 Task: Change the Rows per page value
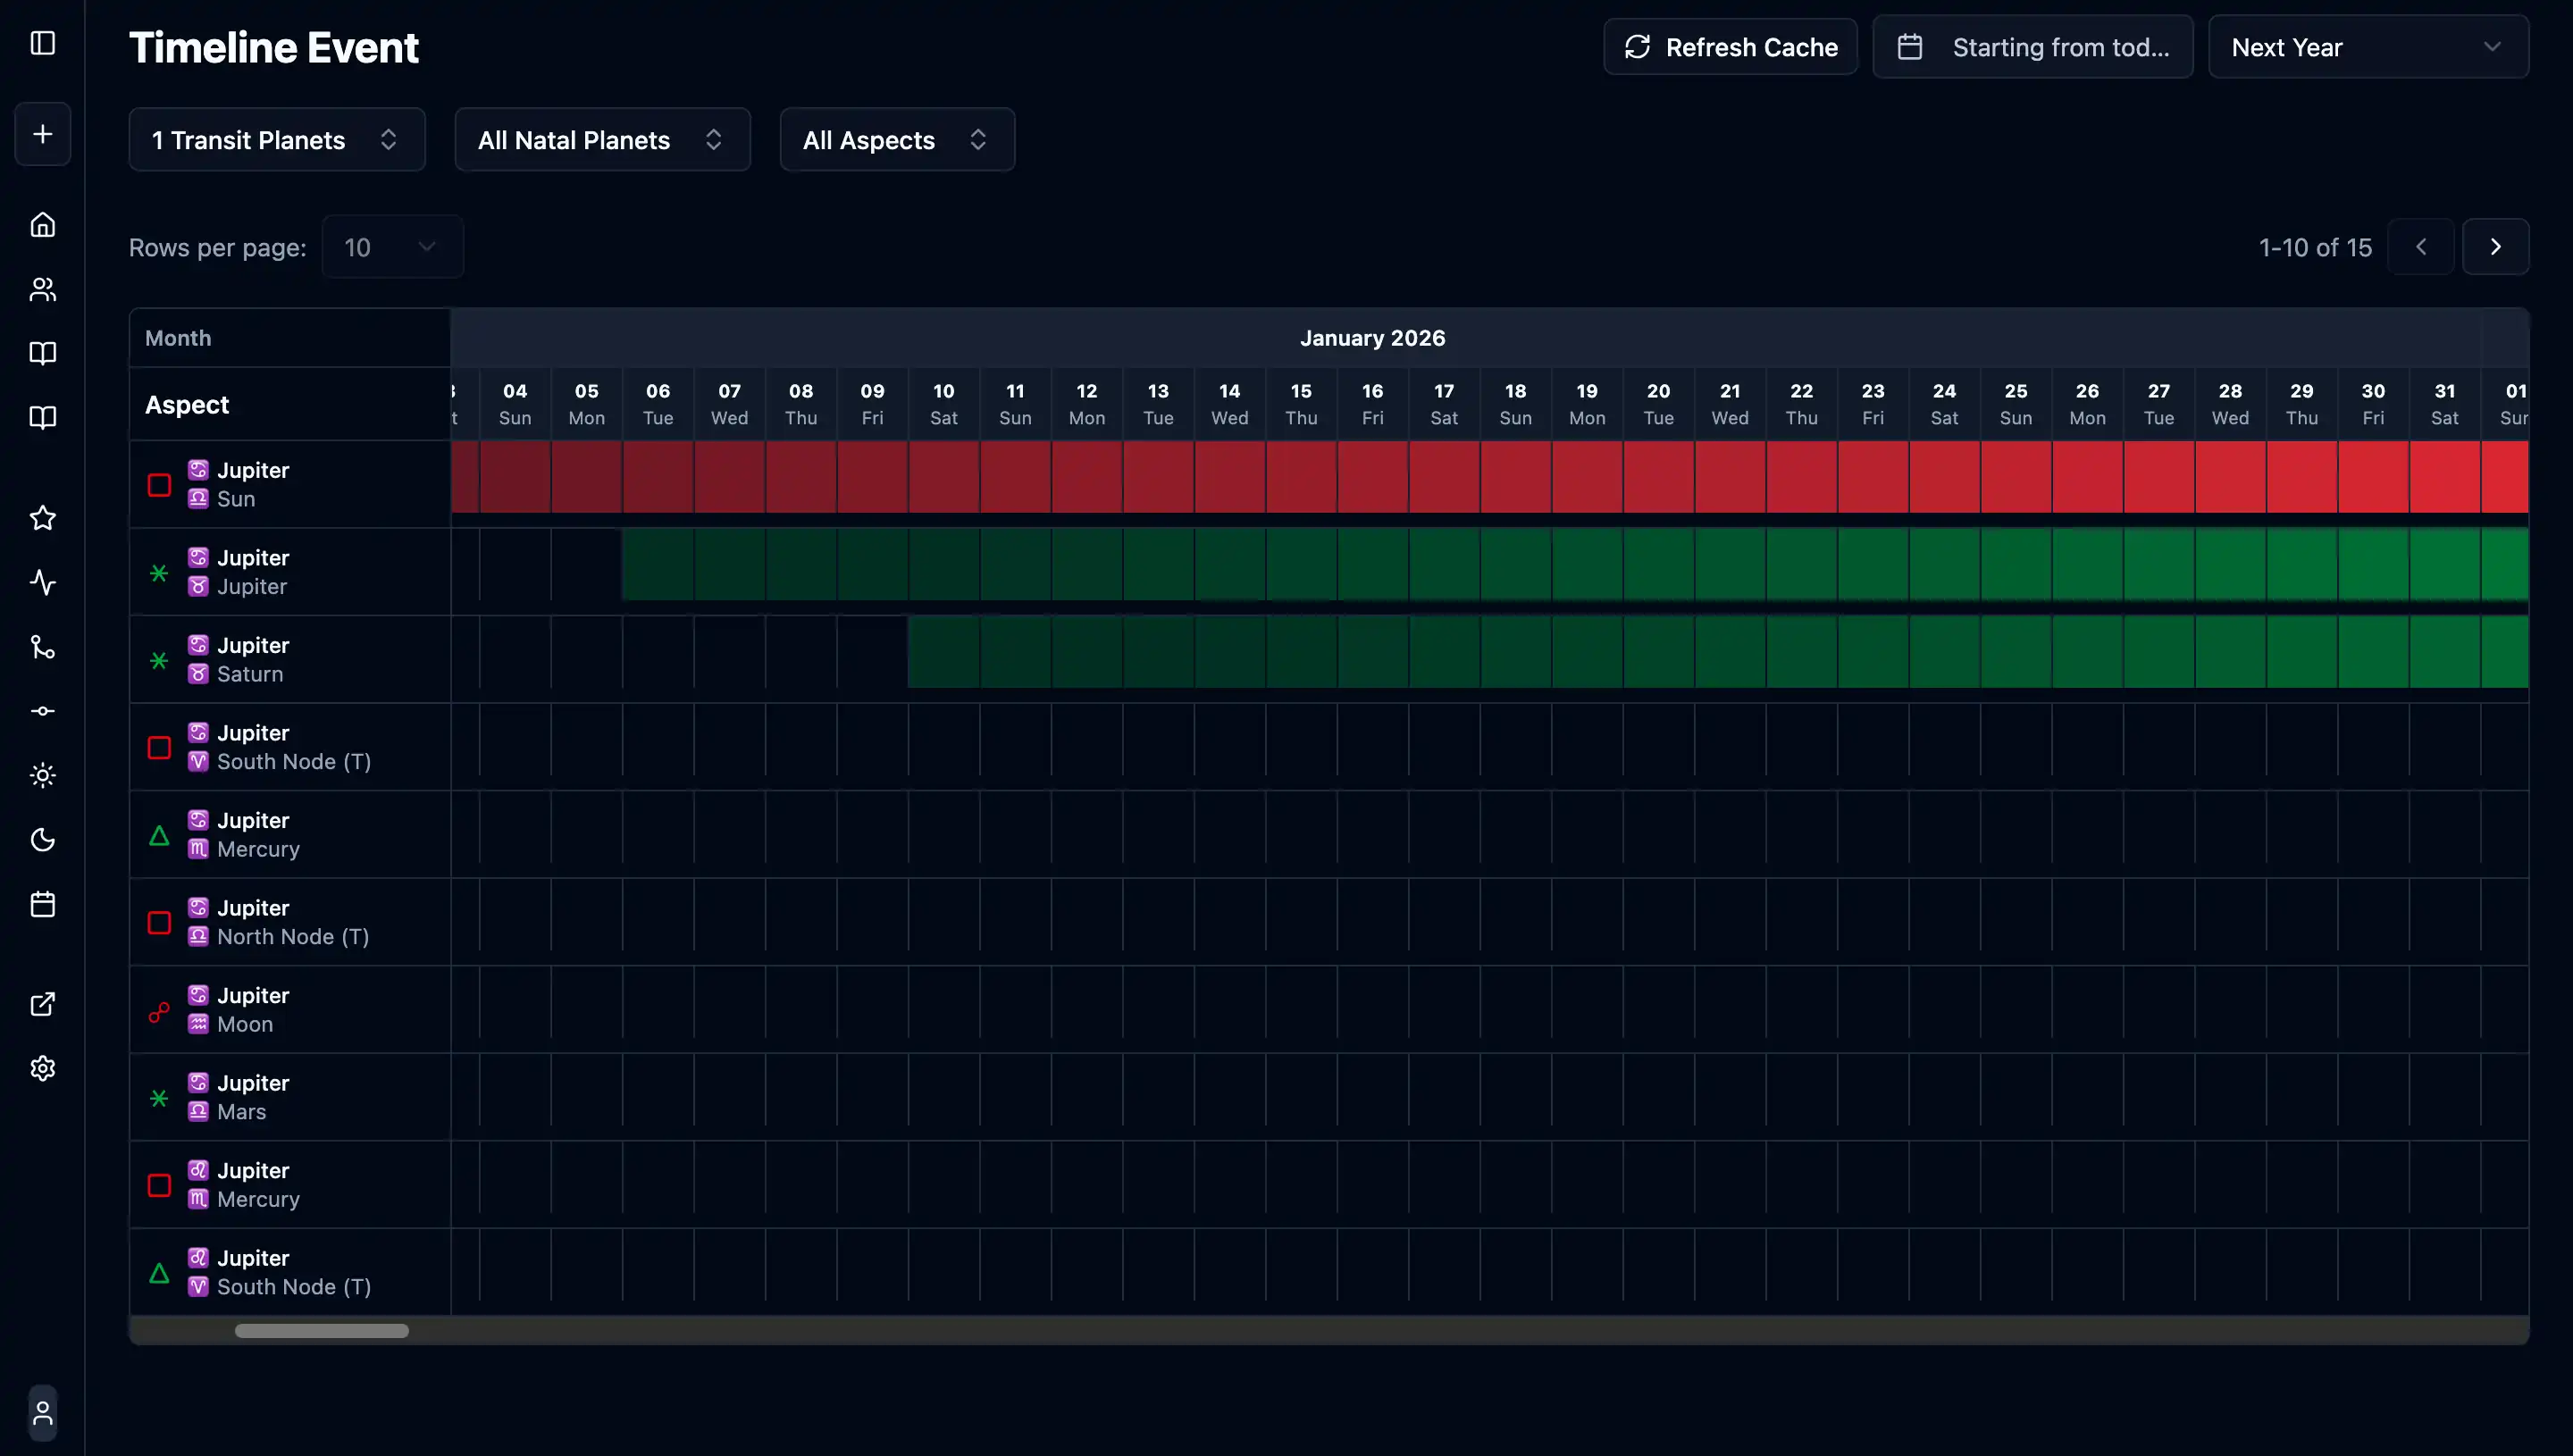click(x=392, y=246)
